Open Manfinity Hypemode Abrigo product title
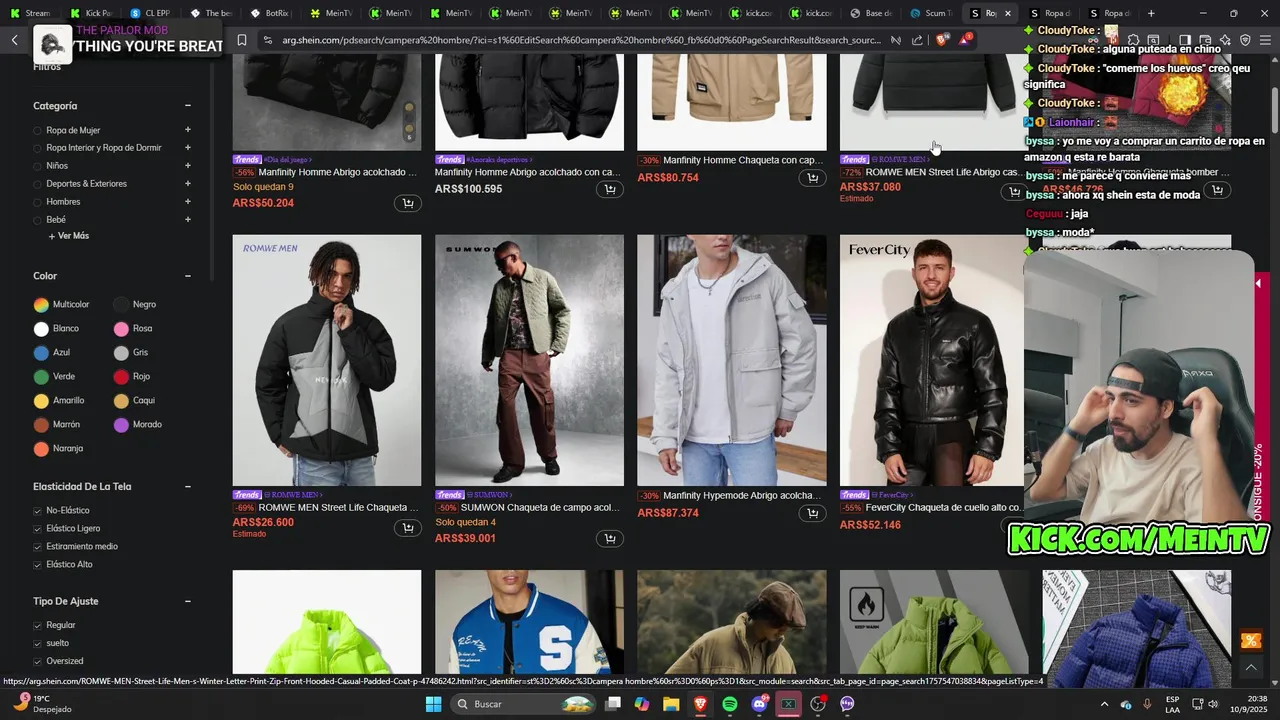The image size is (1280, 720). click(743, 496)
